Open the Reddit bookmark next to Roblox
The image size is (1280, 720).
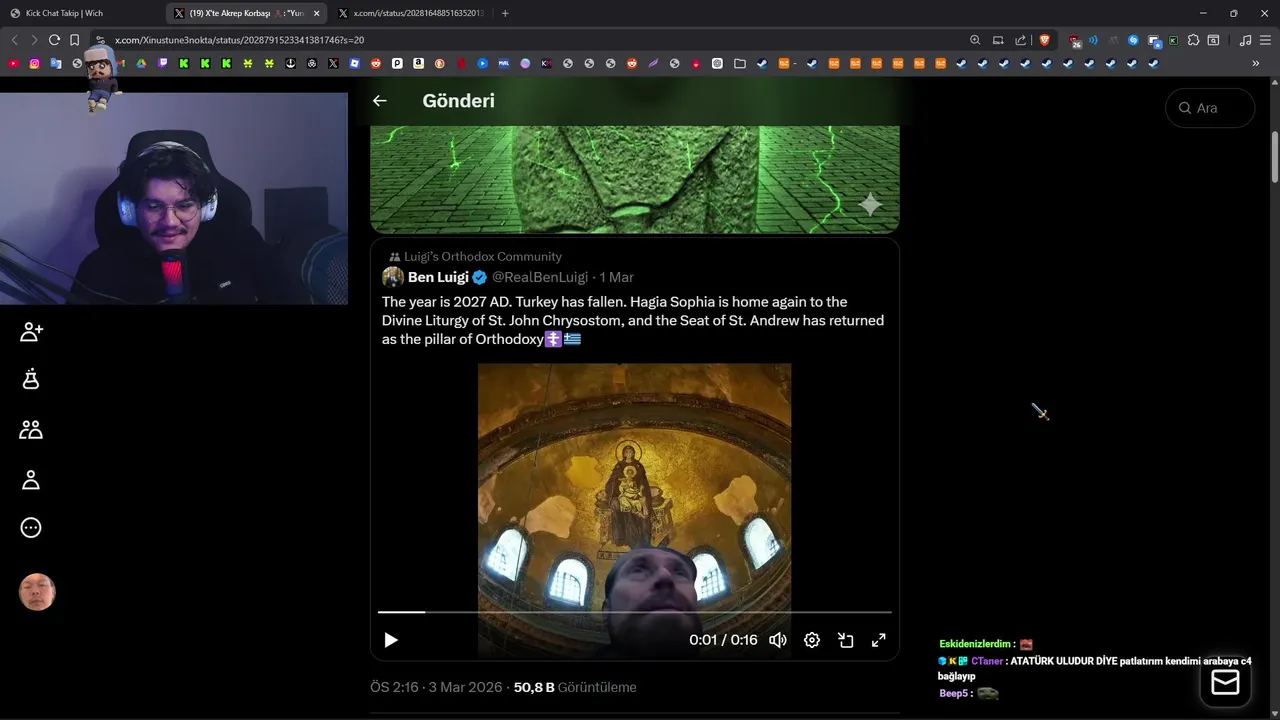(x=376, y=63)
